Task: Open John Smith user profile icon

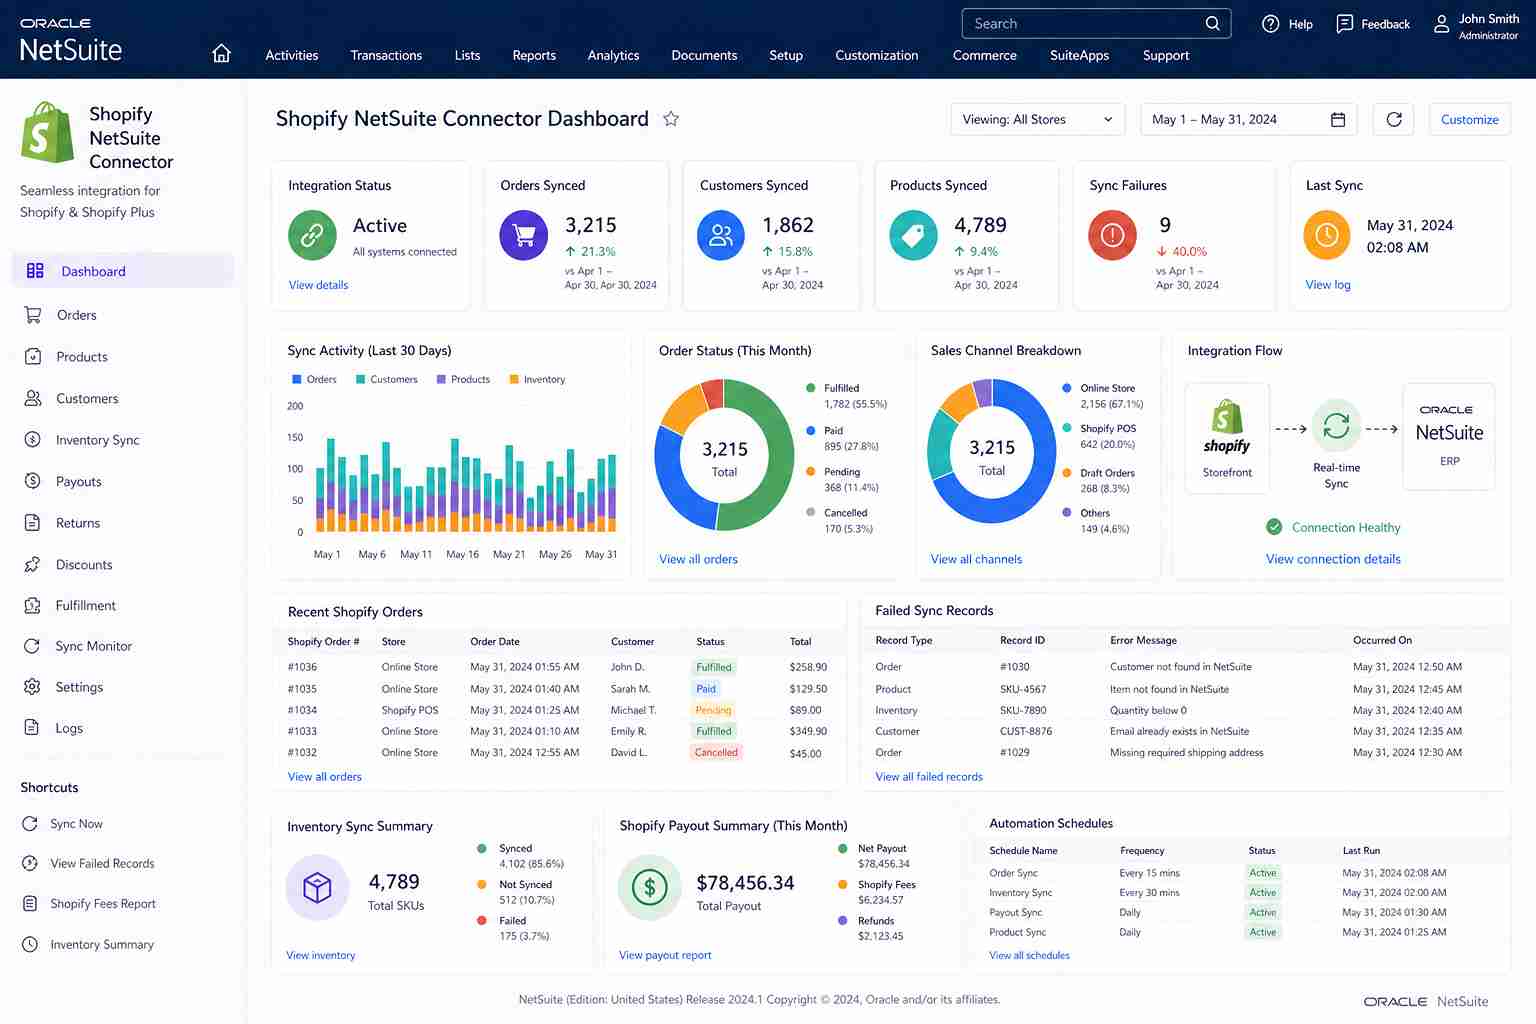Action: pos(1441,24)
